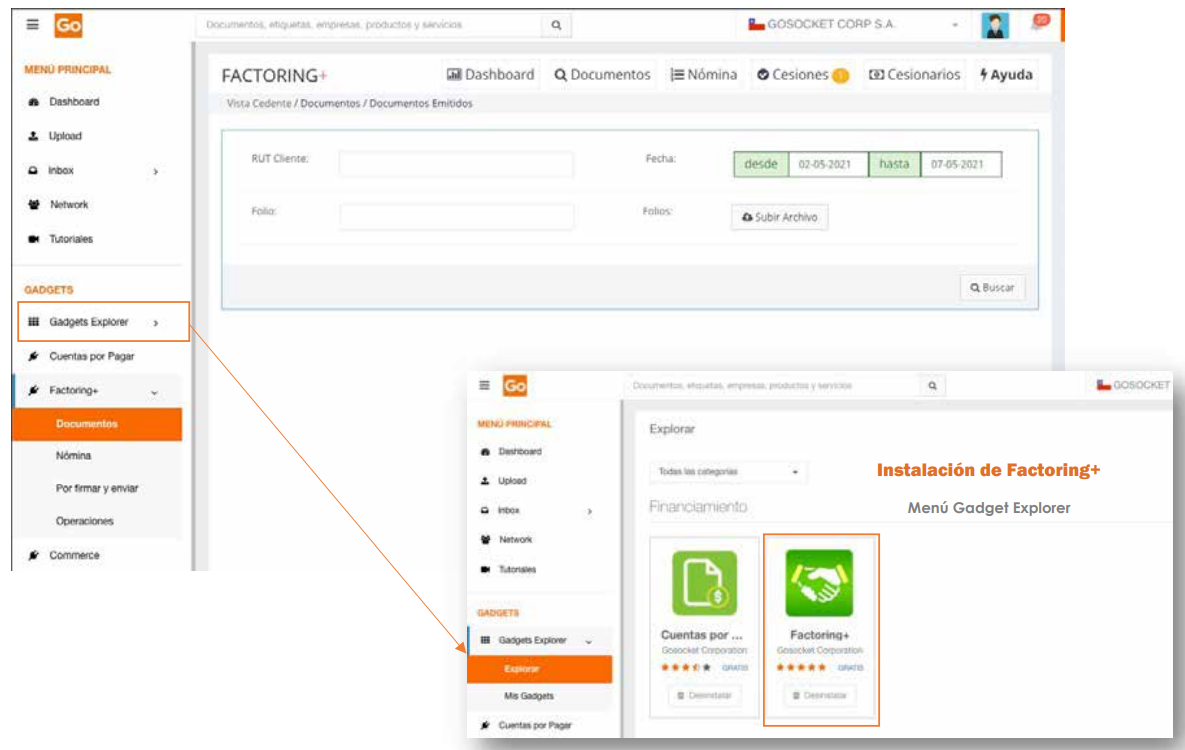
Task: Open the Cesionarios tab
Action: click(x=914, y=75)
